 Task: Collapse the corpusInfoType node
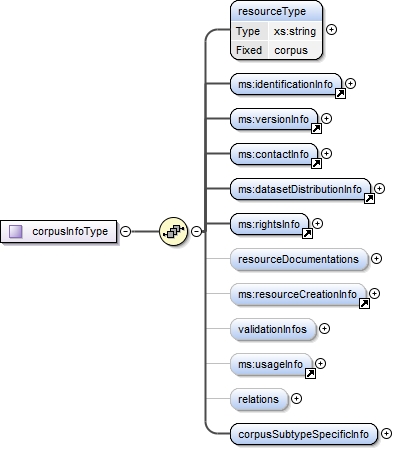[x=125, y=231]
